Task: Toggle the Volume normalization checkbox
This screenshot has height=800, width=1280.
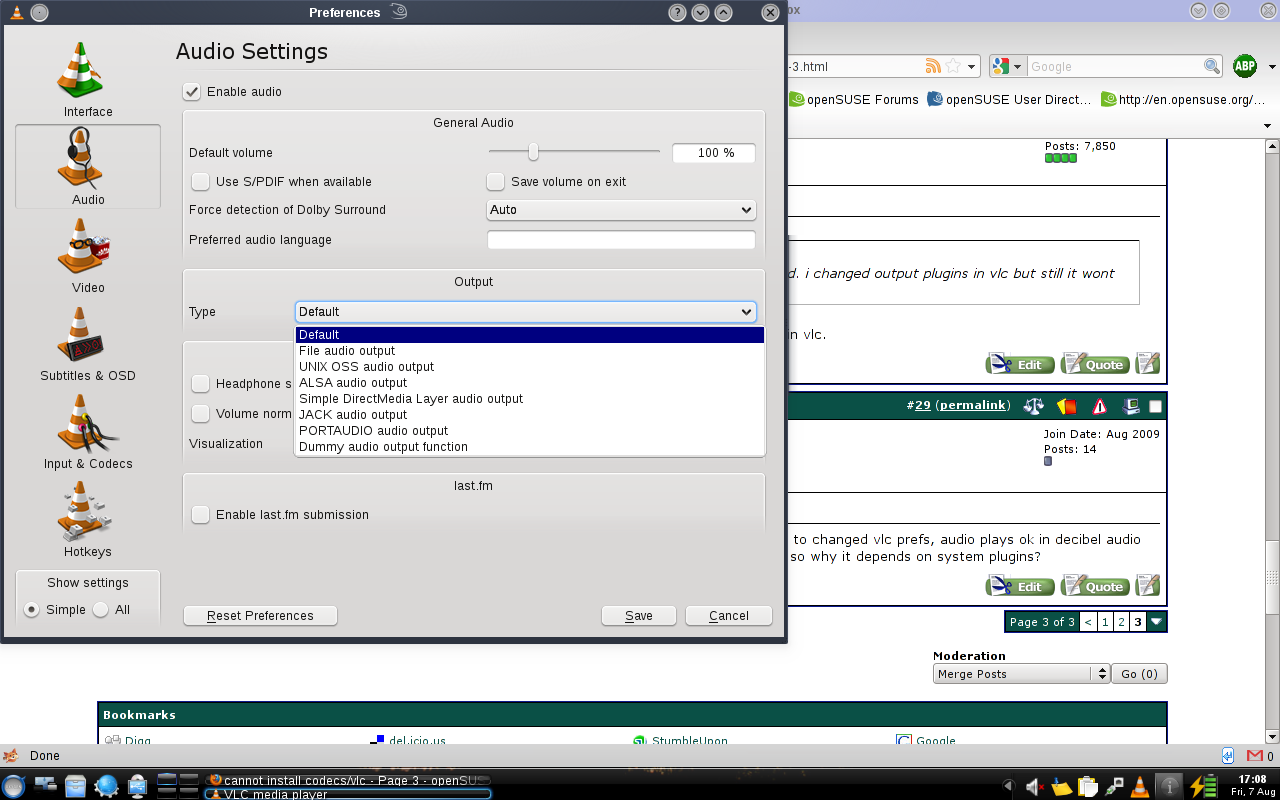Action: 201,413
